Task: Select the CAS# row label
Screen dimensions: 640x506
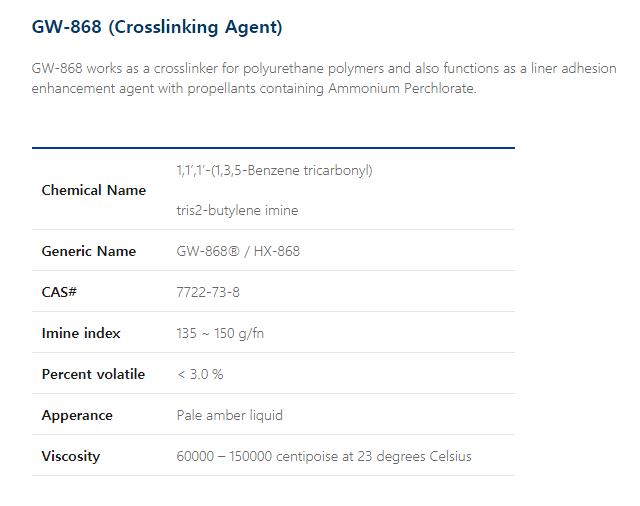Action: pyautogui.click(x=60, y=292)
